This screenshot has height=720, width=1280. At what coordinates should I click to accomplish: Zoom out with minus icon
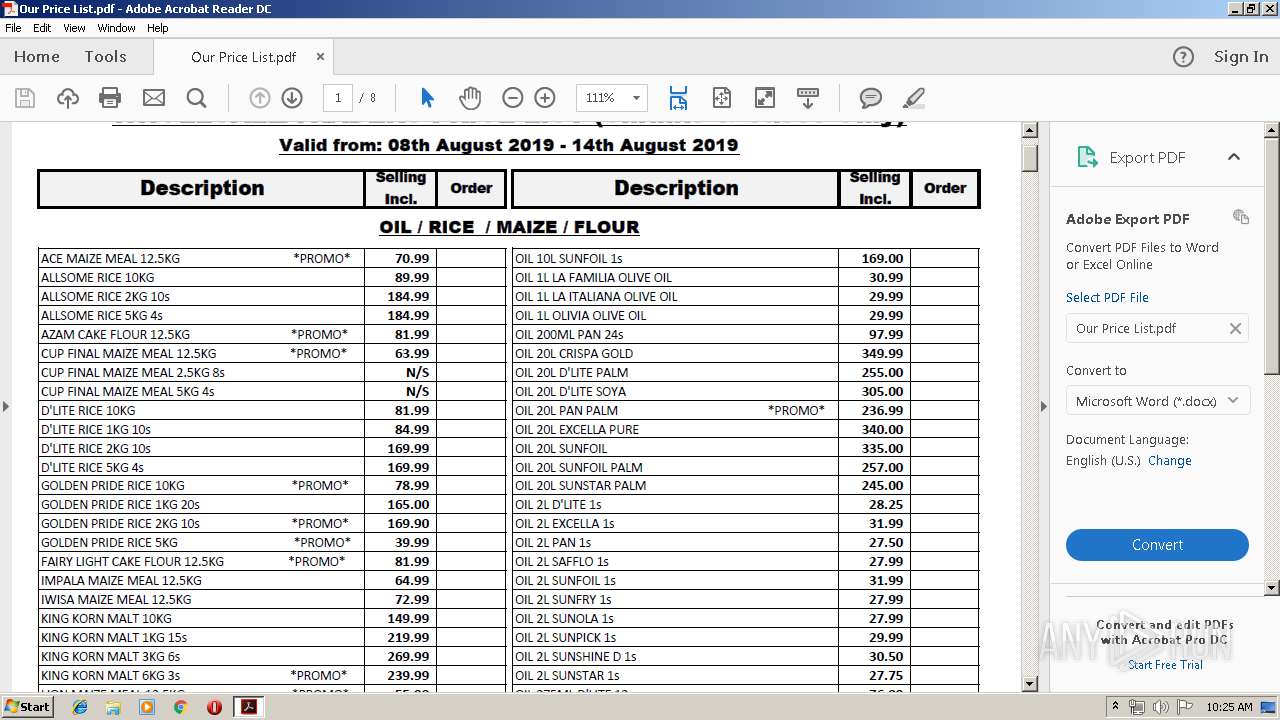point(512,98)
